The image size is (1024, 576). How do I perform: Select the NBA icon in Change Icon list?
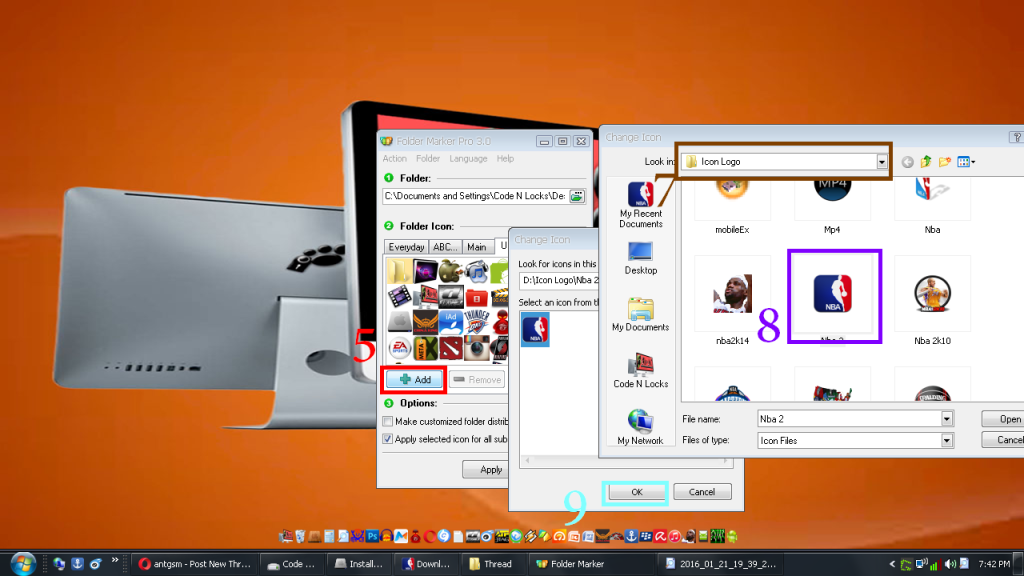click(x=535, y=328)
